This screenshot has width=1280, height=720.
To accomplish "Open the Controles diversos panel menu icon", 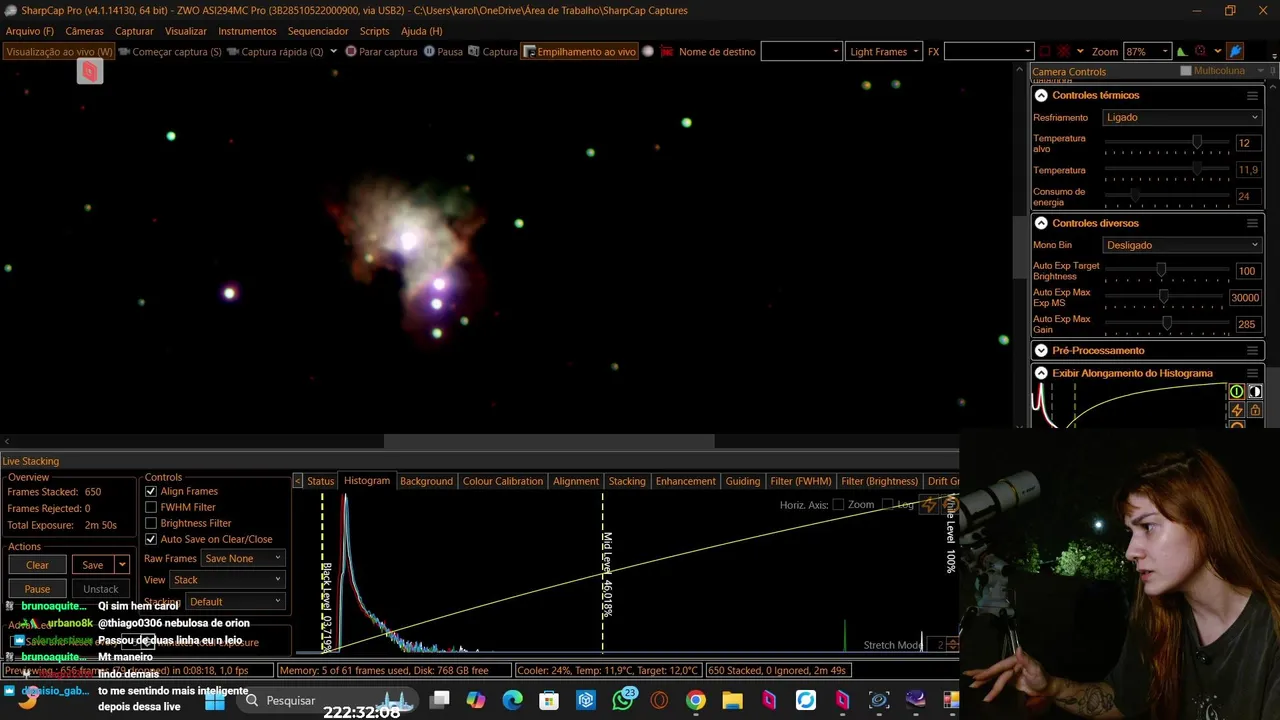I will coord(1252,223).
